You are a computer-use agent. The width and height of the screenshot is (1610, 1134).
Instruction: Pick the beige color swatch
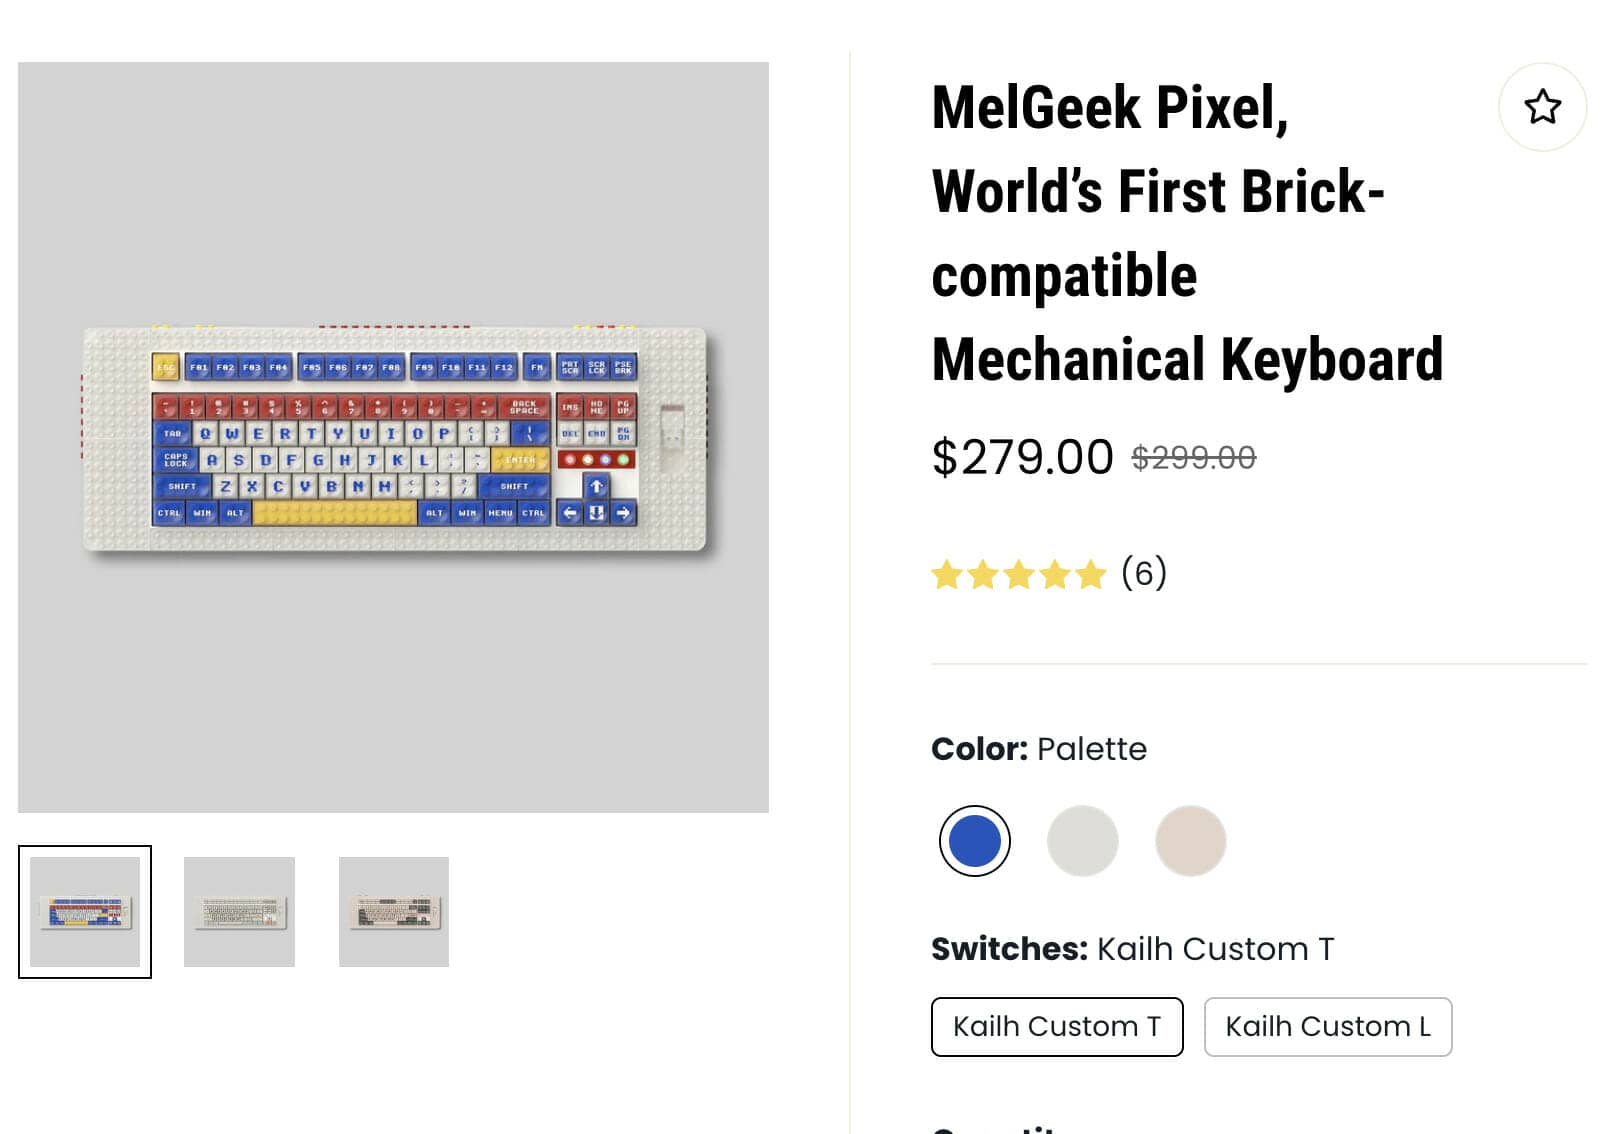pyautogui.click(x=1190, y=841)
